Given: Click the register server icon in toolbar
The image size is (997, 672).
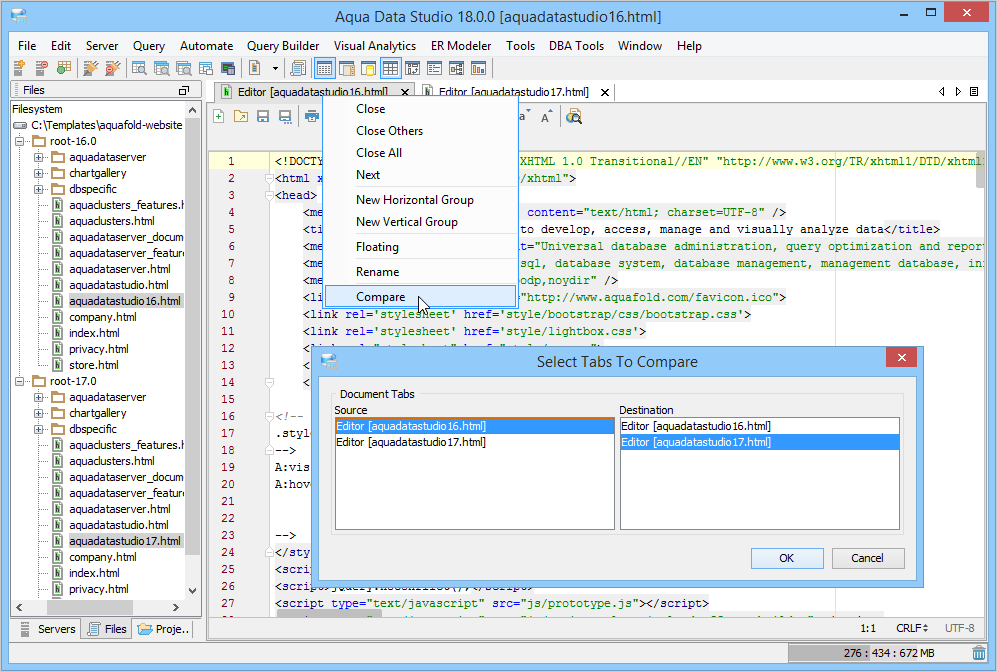Looking at the screenshot, I should point(19,68).
